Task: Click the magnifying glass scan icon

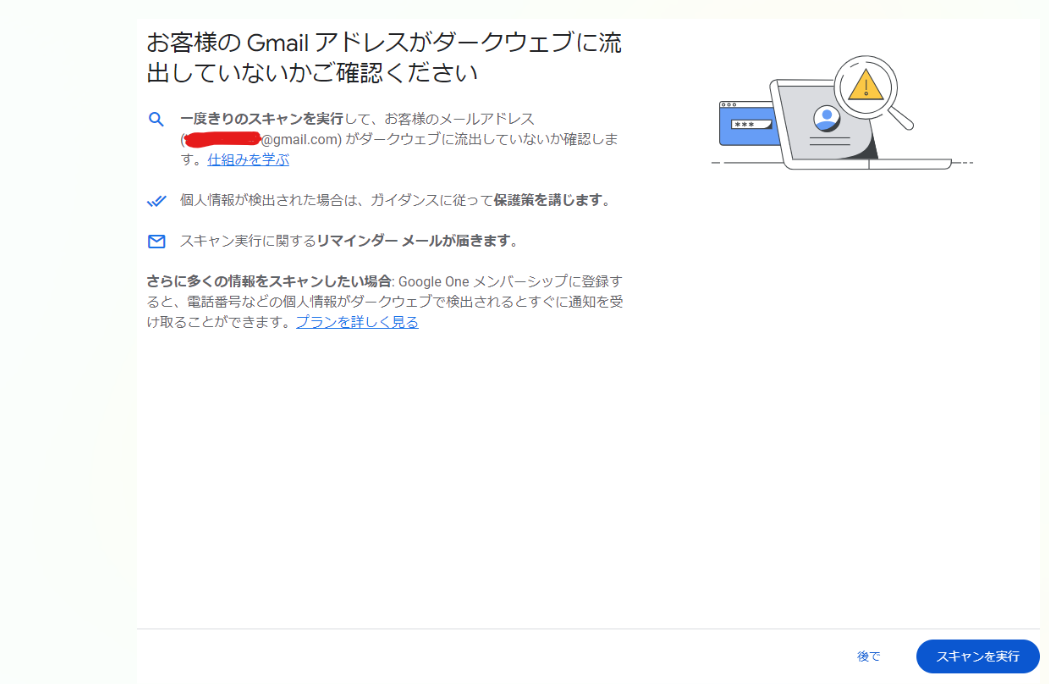Action: tap(156, 119)
